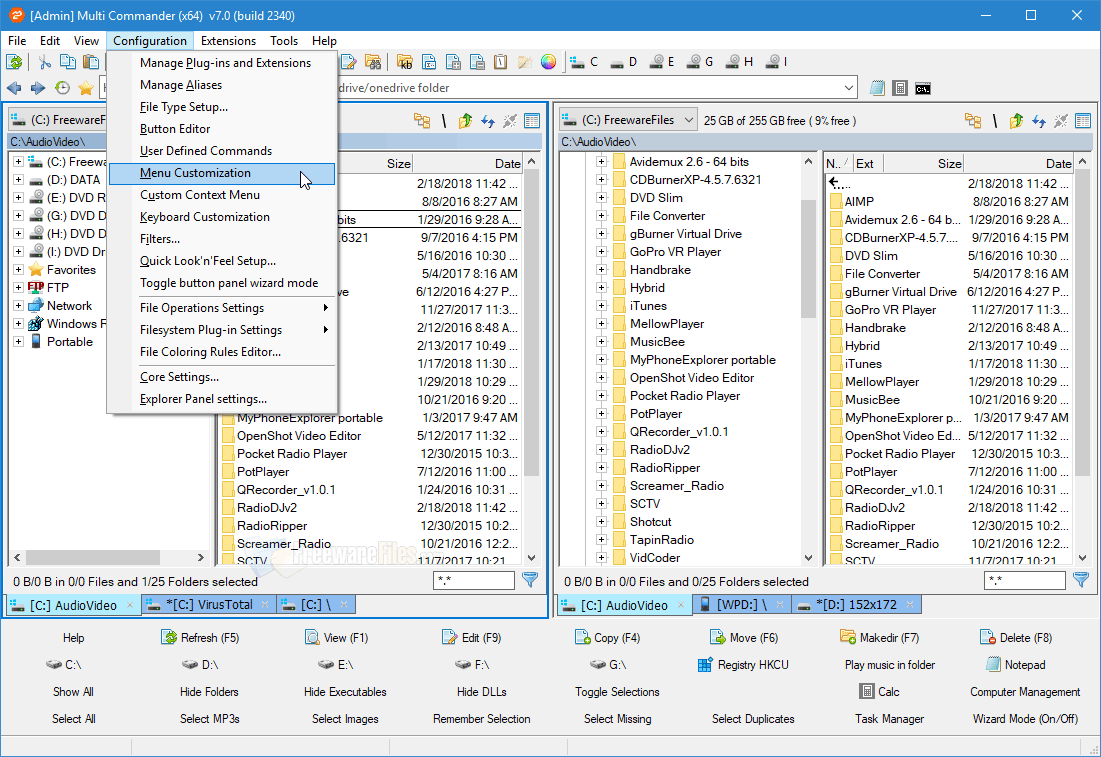
Task: Click the filter funnel icon in the right panel
Action: (x=1080, y=580)
